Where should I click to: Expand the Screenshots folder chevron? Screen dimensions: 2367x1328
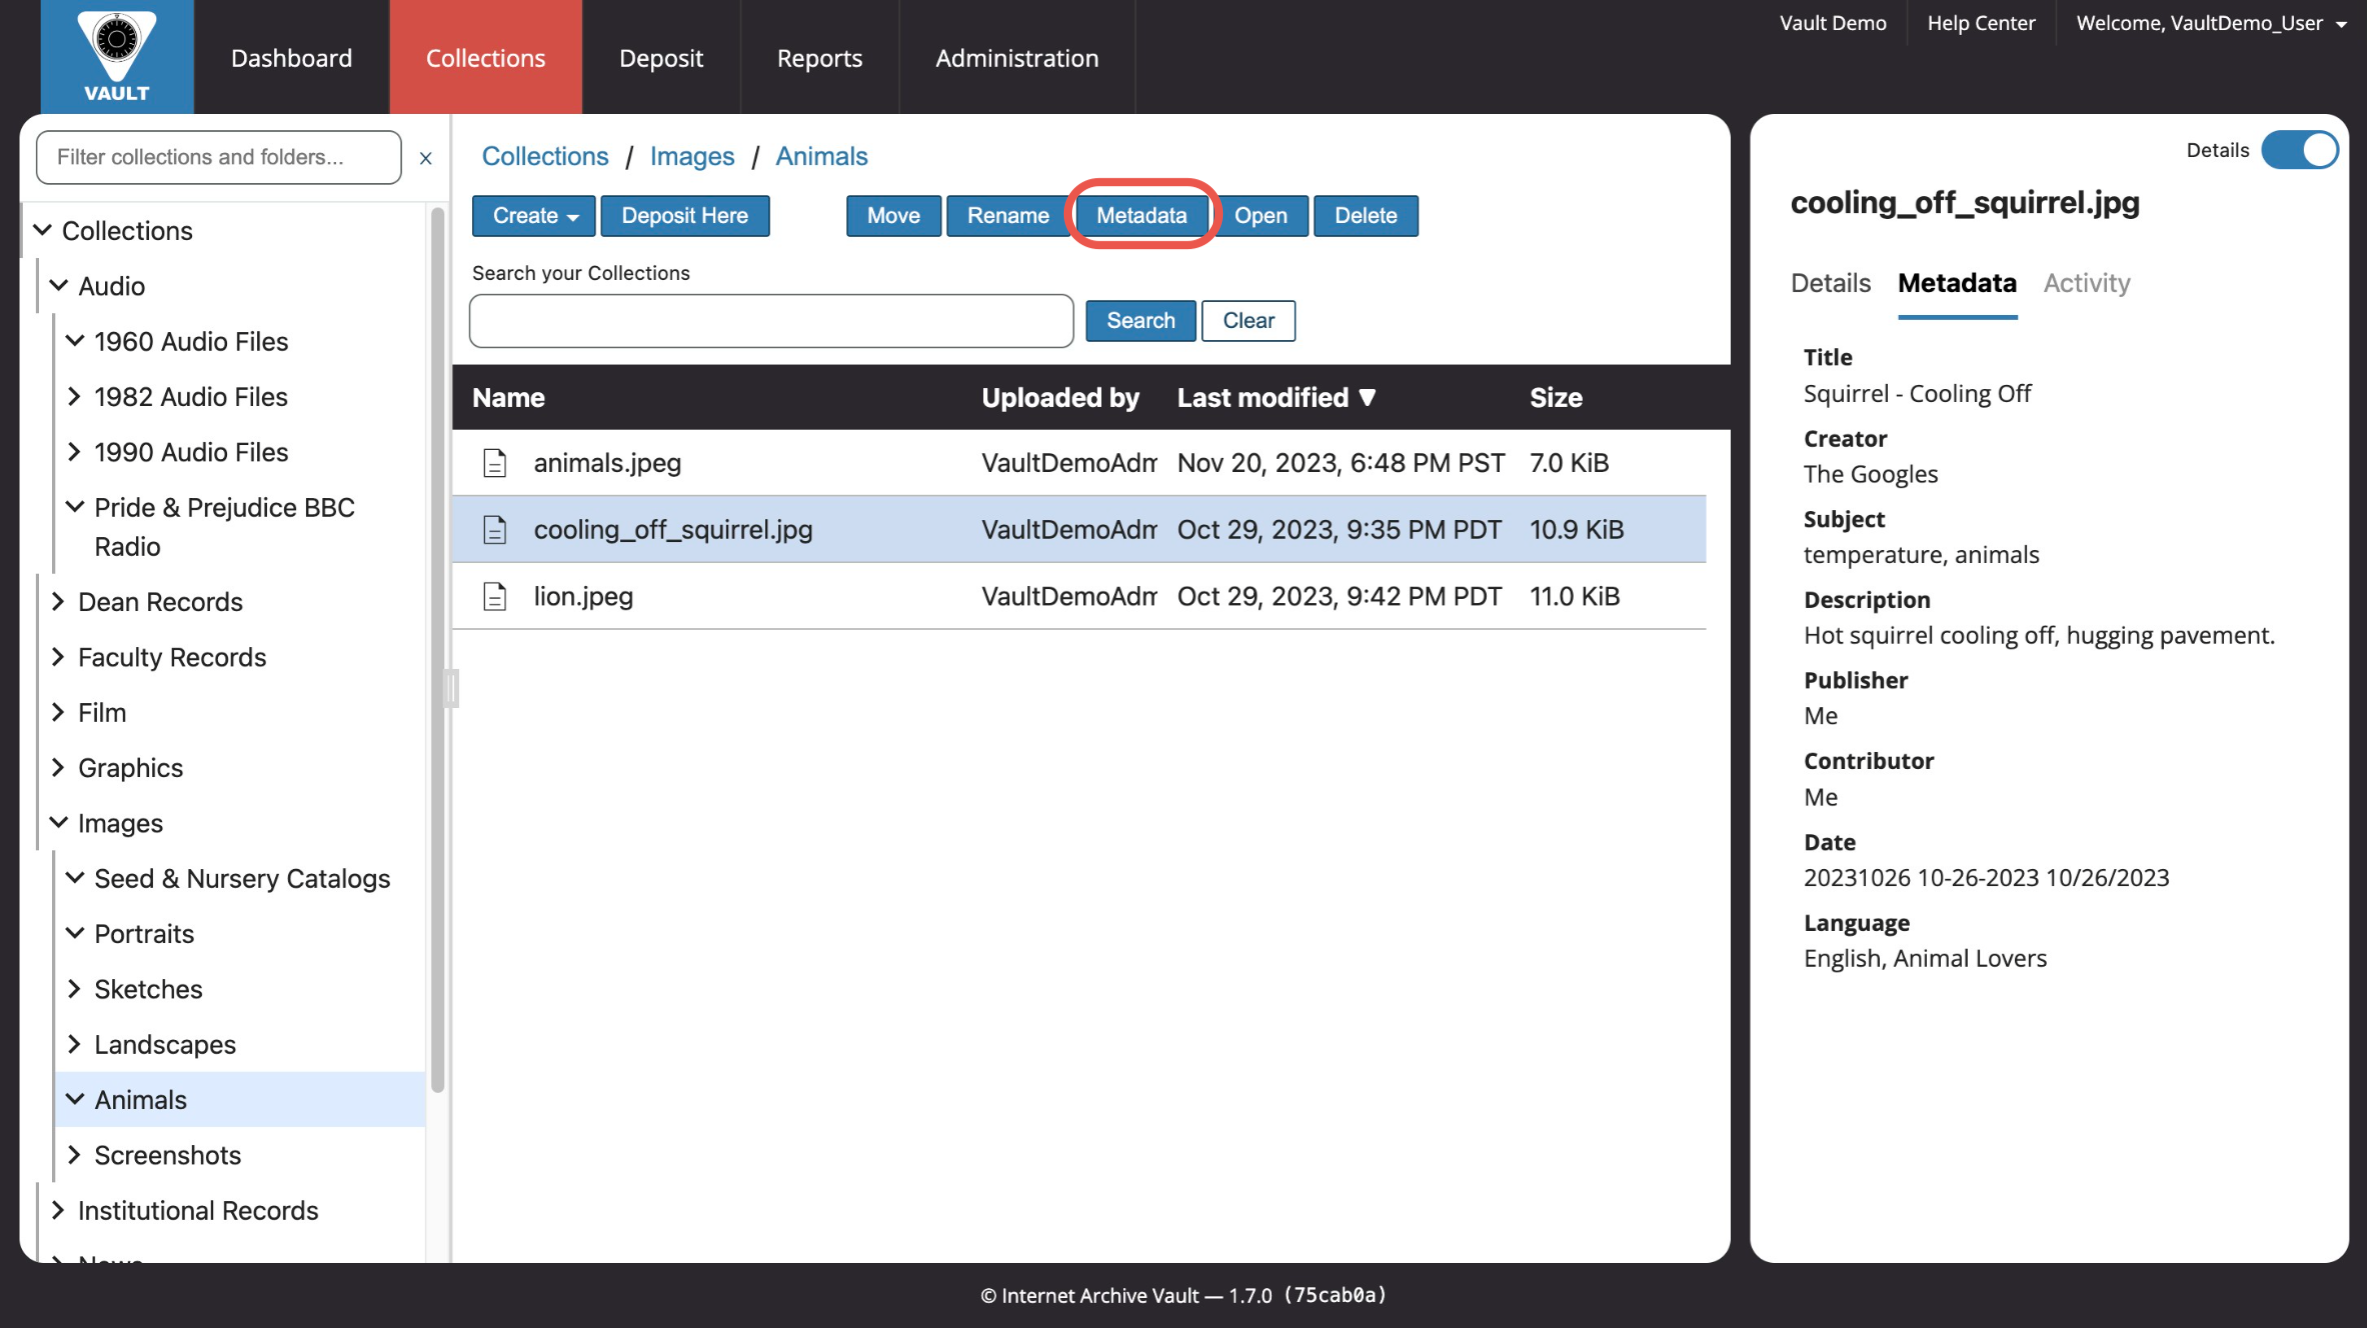75,1155
